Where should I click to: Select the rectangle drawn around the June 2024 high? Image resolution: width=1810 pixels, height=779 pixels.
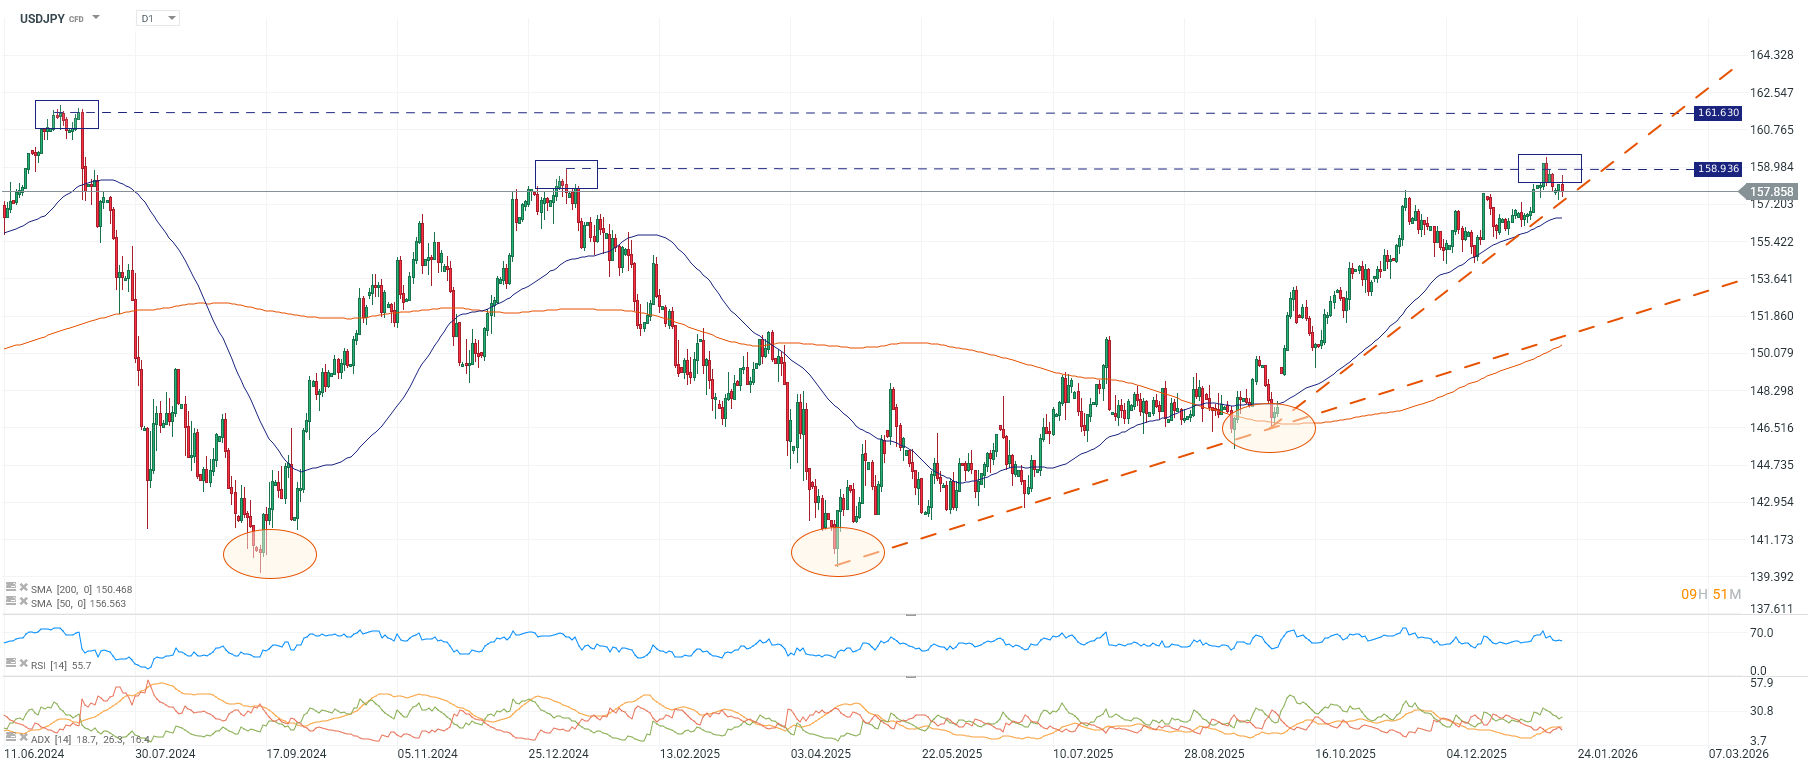pos(67,114)
